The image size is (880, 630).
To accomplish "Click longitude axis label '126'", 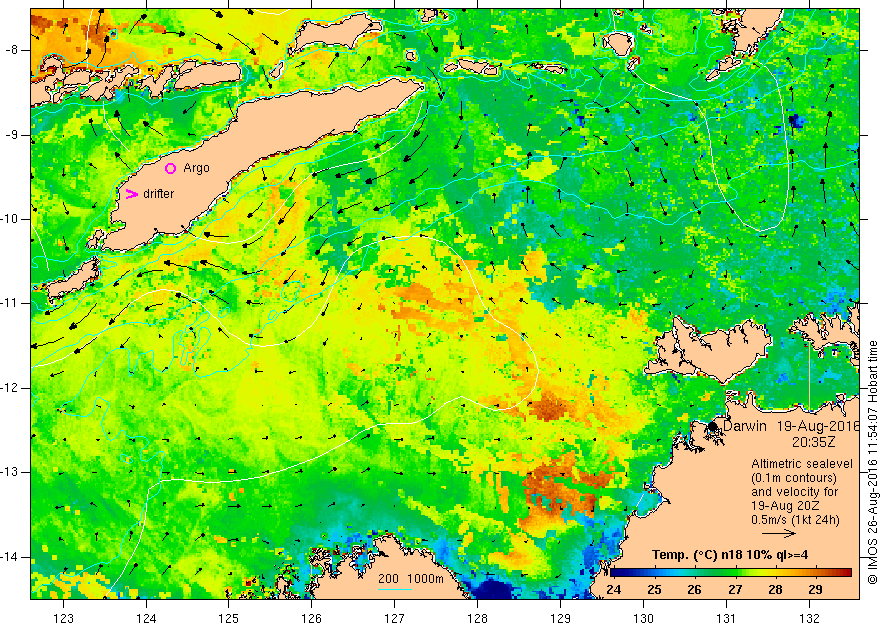I will [x=311, y=619].
